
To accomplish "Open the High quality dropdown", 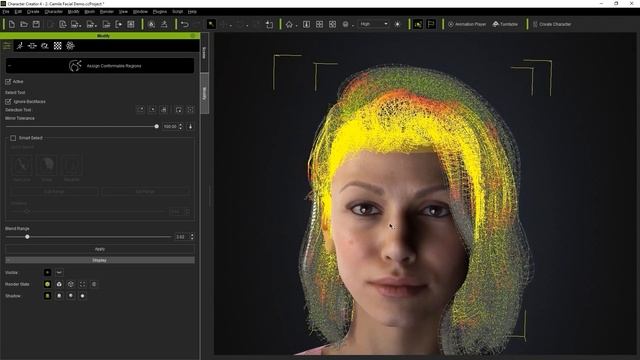I will point(373,24).
